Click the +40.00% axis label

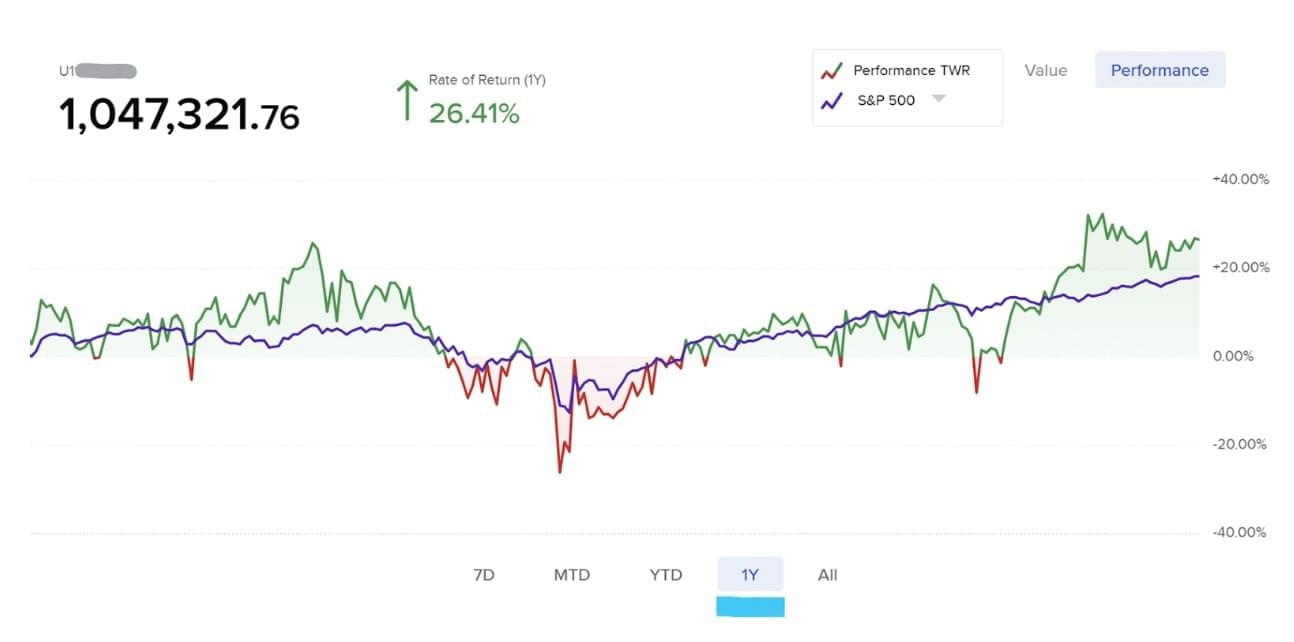pyautogui.click(x=1241, y=180)
